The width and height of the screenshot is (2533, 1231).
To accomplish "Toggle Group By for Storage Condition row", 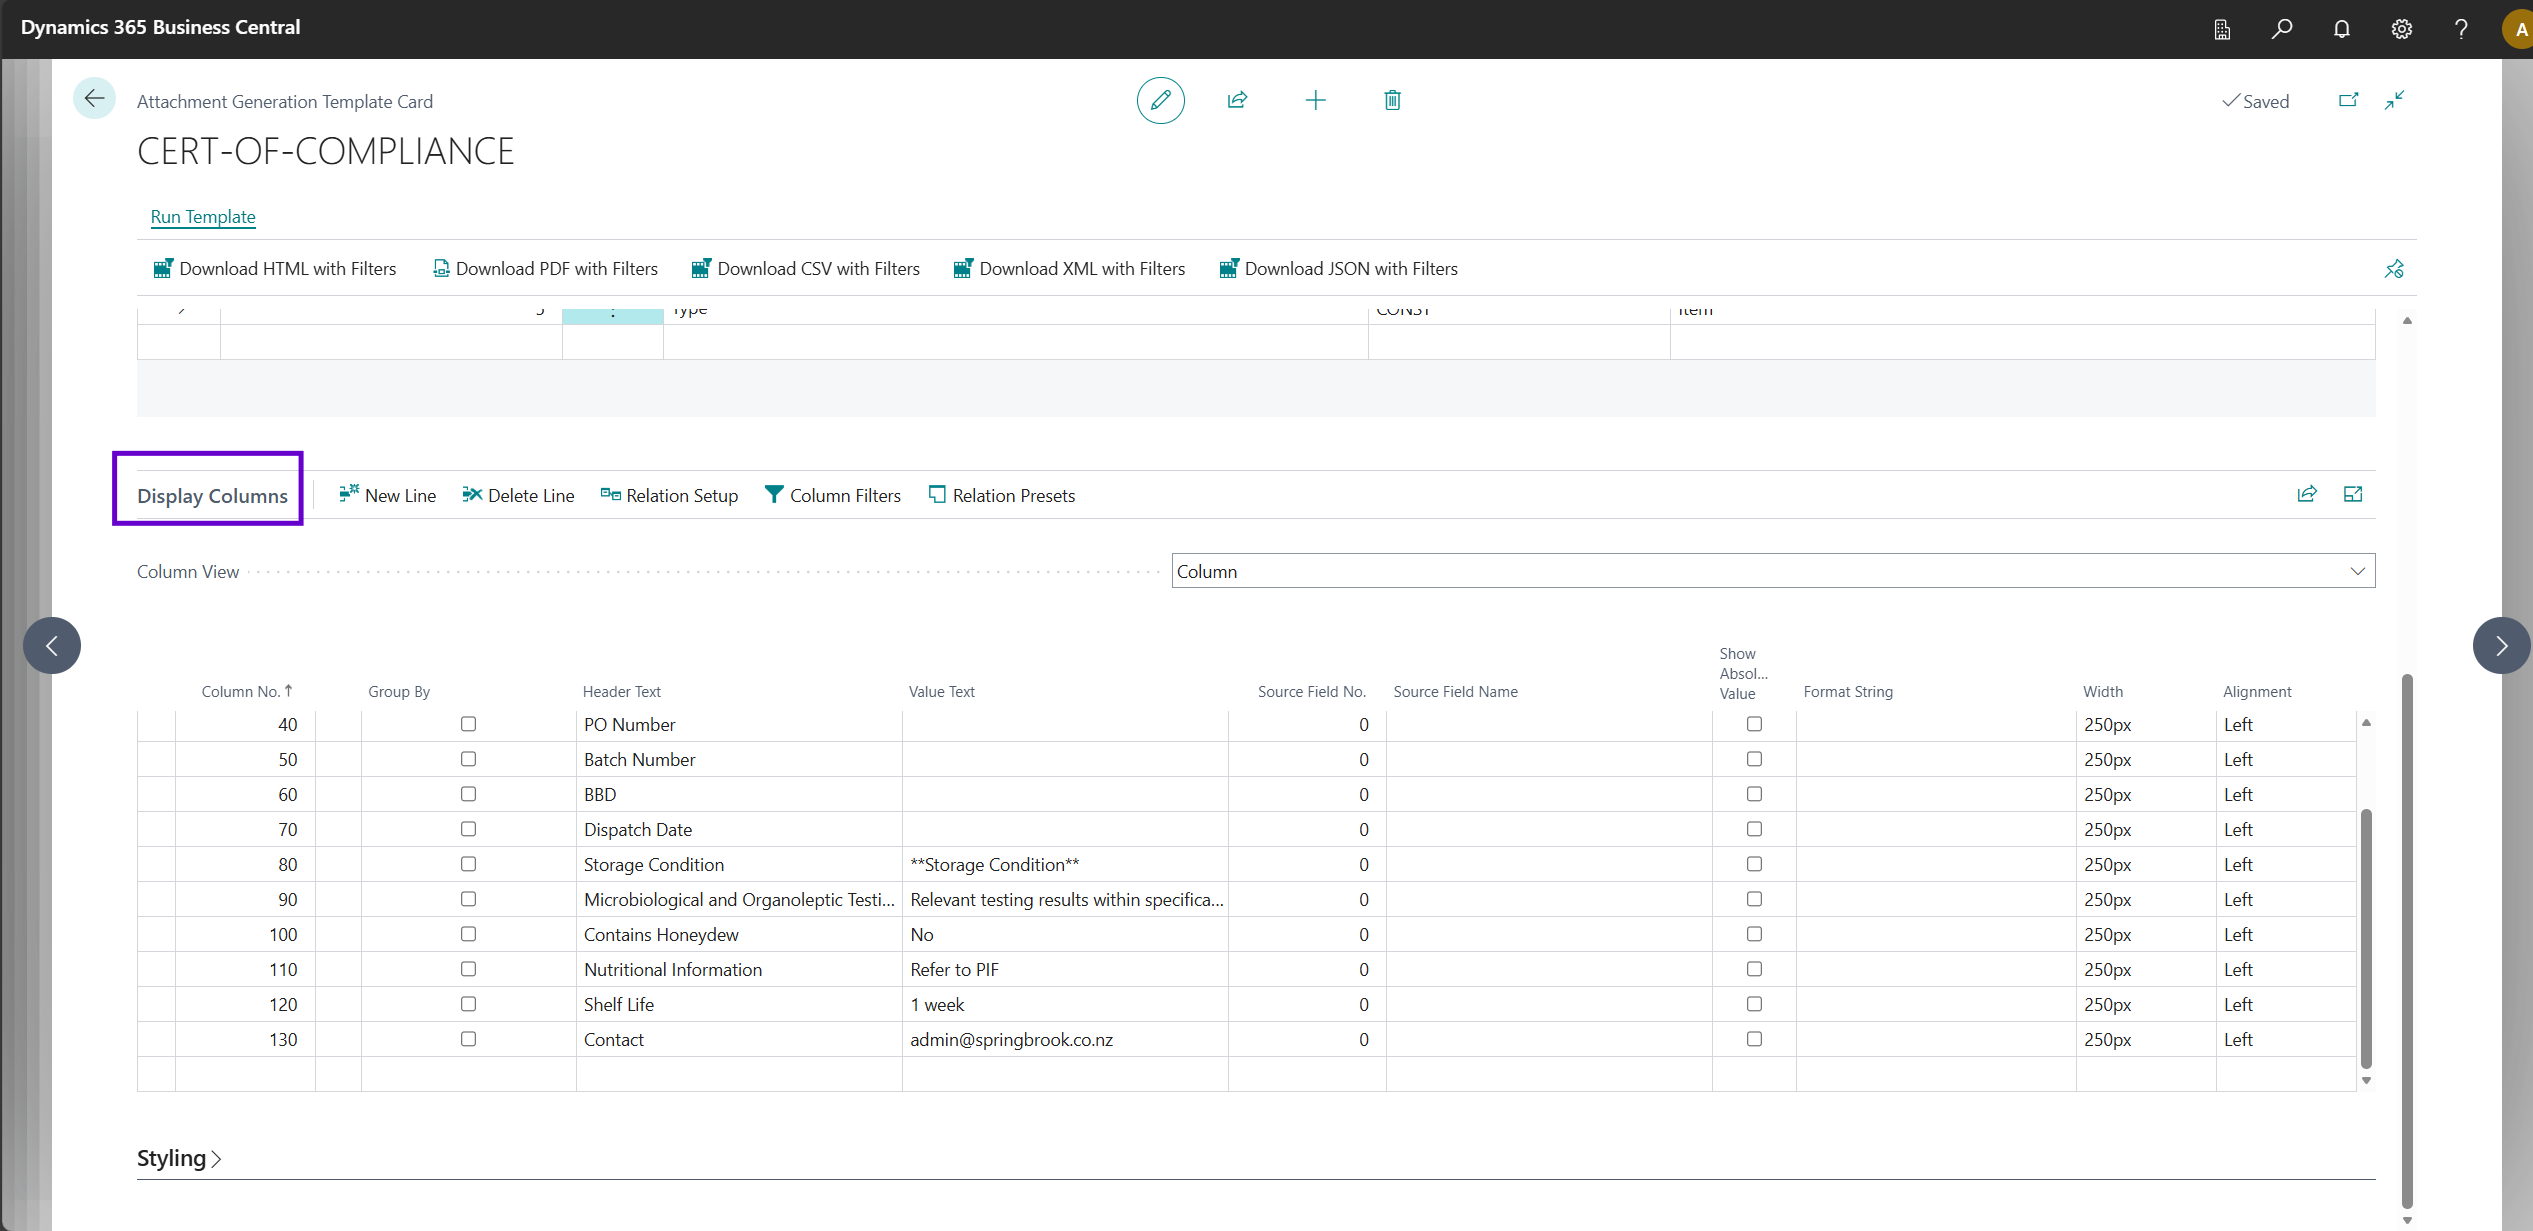I will click(468, 864).
